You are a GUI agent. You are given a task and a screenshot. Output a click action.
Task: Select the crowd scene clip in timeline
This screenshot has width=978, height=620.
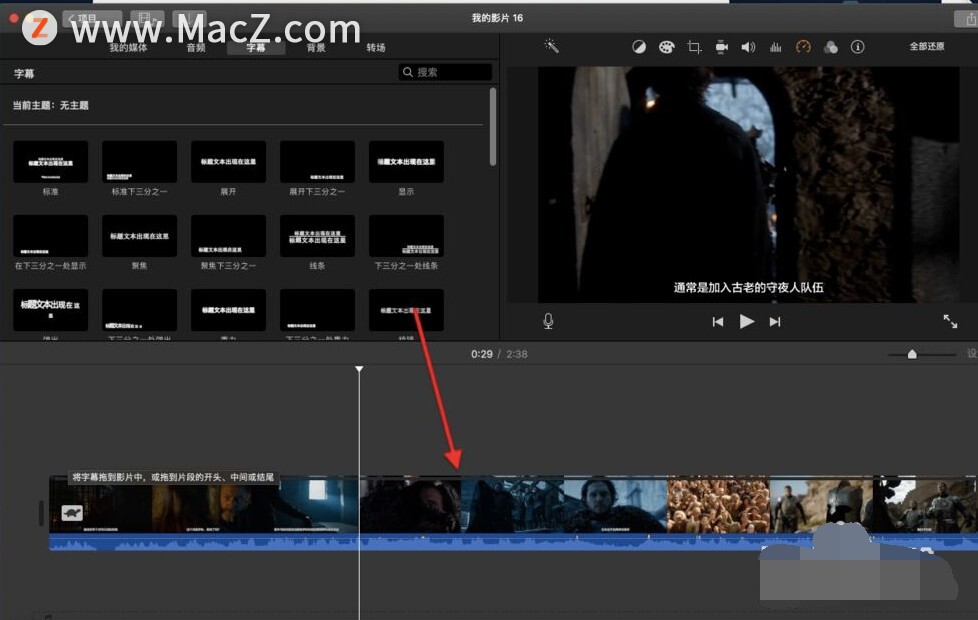(718, 505)
